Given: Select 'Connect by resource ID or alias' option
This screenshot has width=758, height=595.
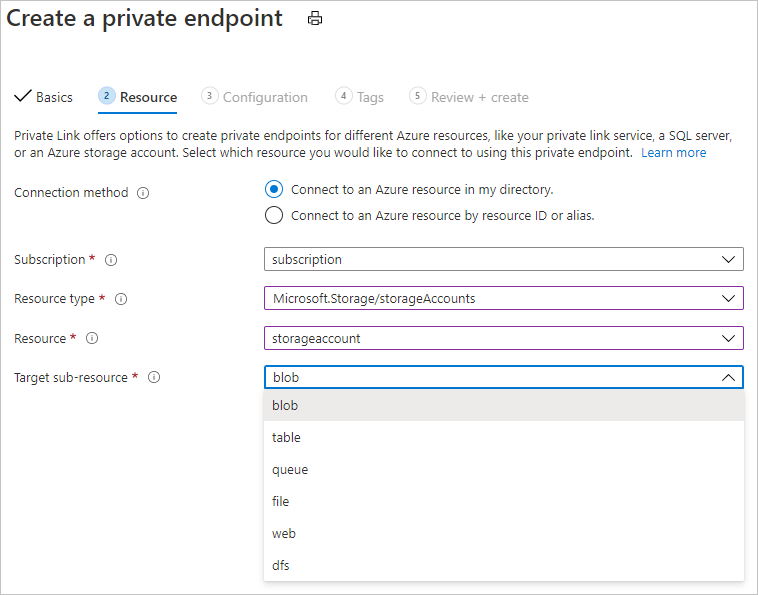Looking at the screenshot, I should [274, 215].
